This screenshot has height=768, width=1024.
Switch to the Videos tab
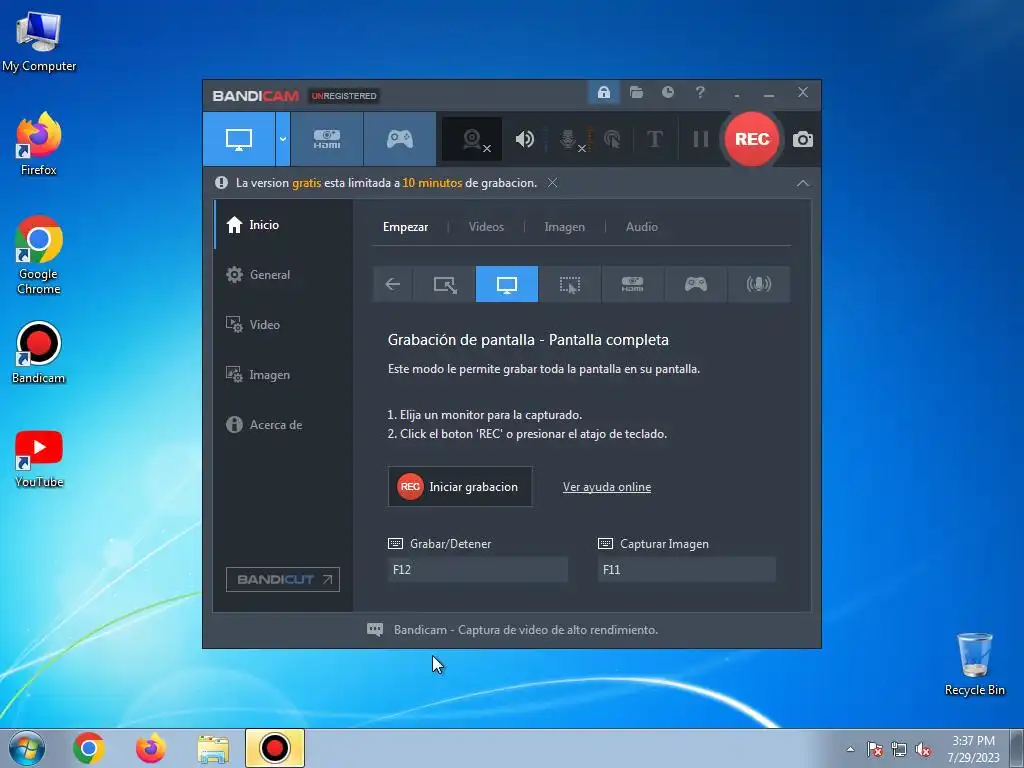[486, 227]
